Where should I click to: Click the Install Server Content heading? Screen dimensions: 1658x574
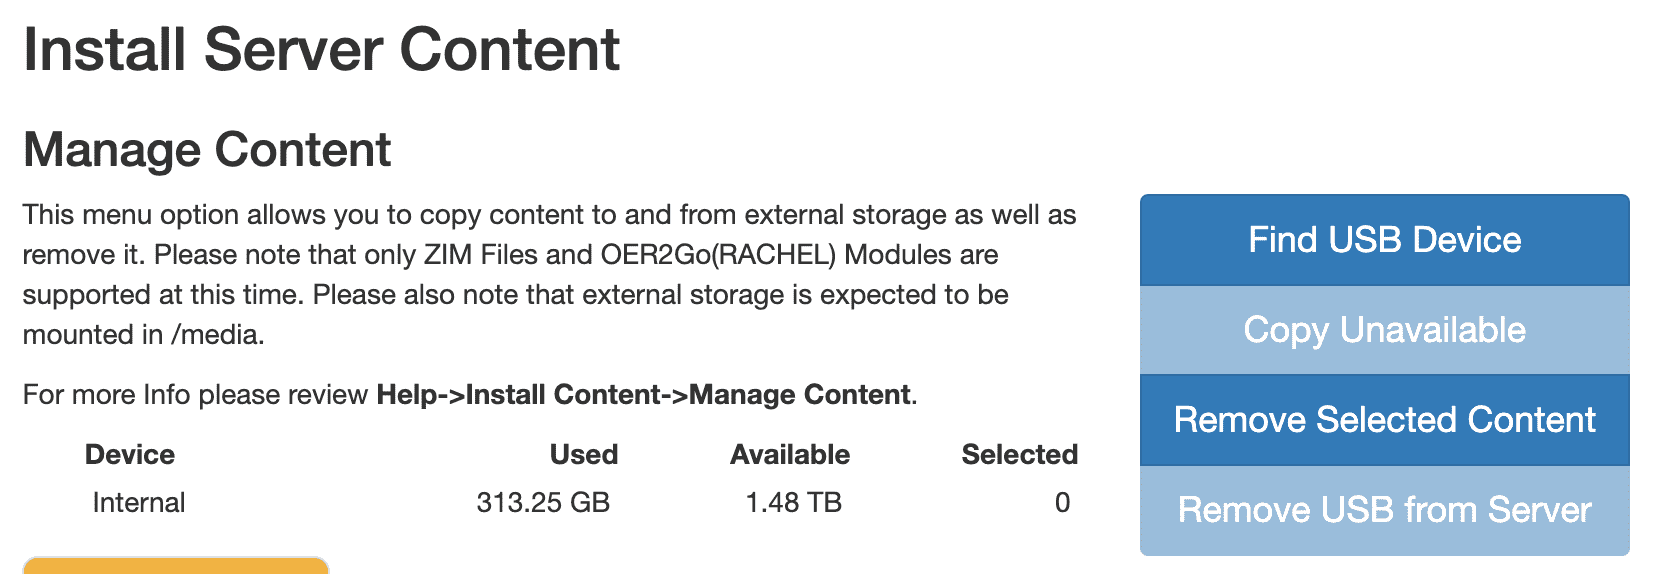click(x=321, y=50)
